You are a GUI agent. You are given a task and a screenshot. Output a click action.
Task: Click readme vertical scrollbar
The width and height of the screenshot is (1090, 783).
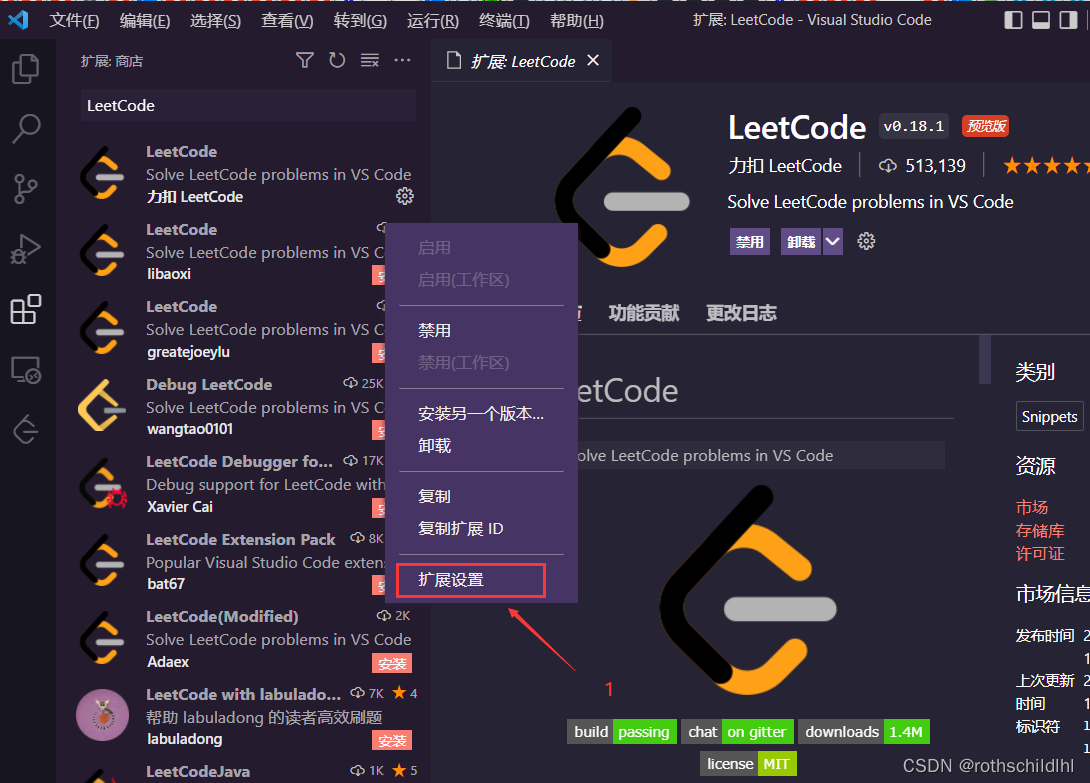[x=984, y=360]
